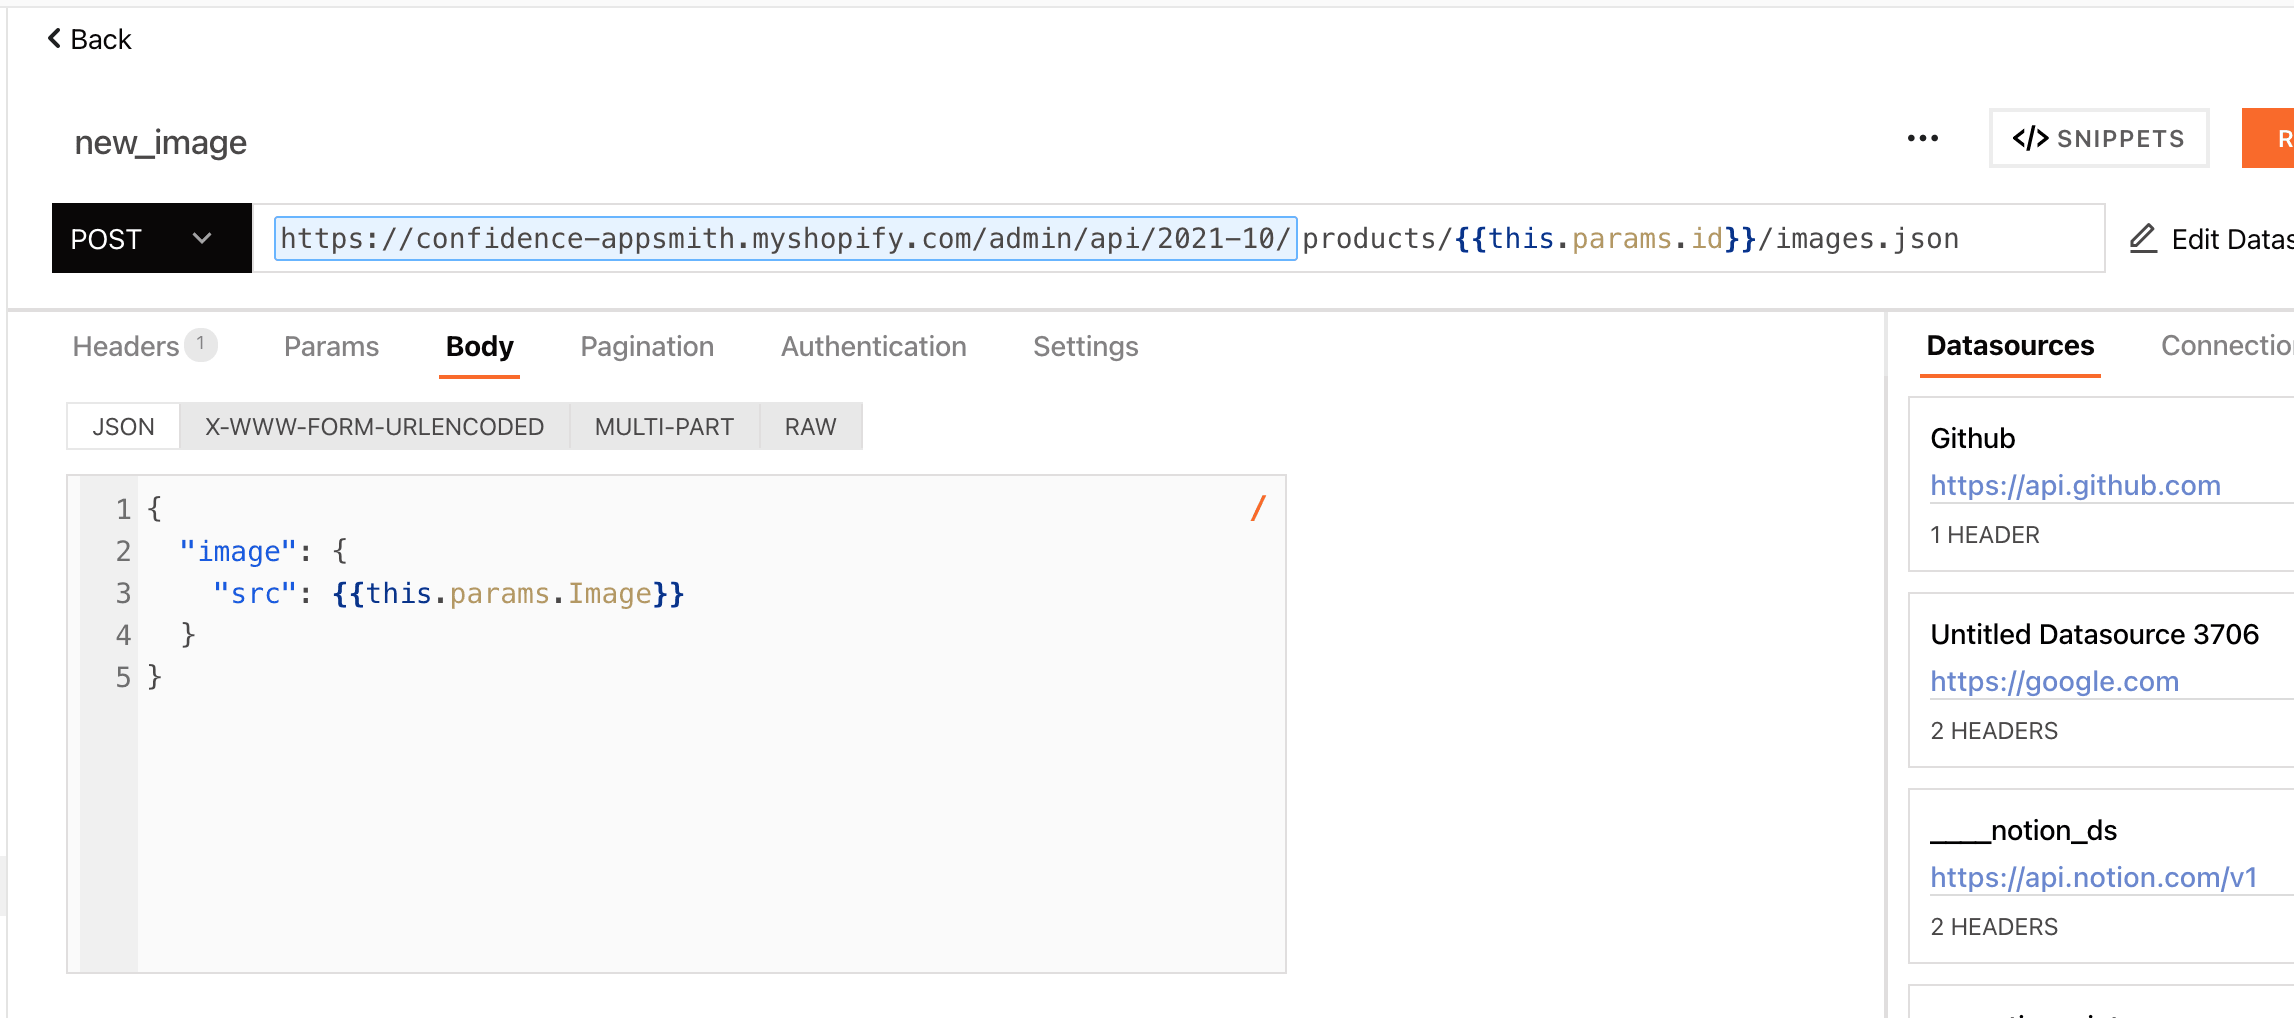
Task: Switch body type to MULTI-PART
Action: coord(664,427)
